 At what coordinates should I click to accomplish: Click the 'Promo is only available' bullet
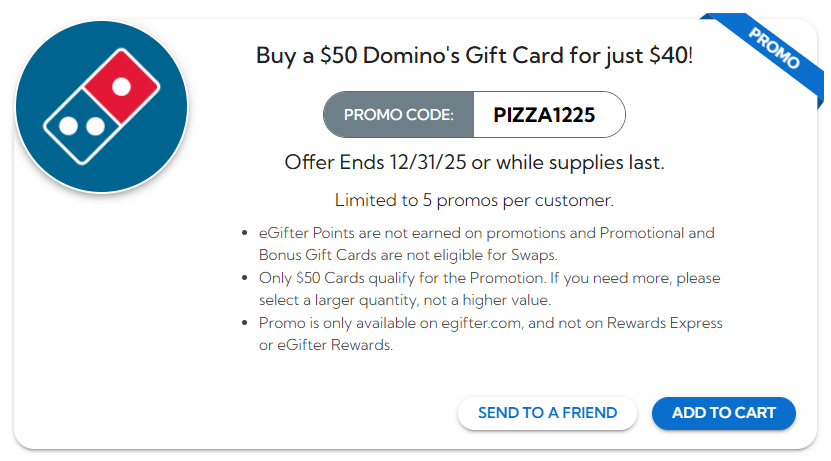coord(490,323)
